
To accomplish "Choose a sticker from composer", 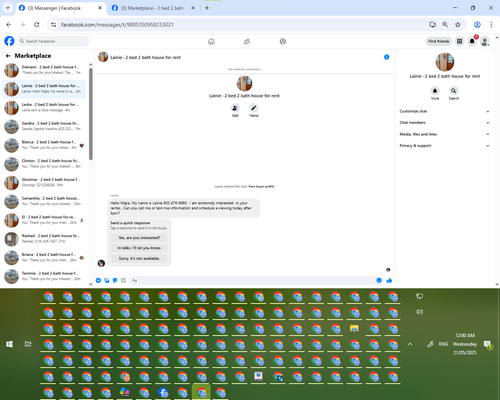I will tap(115, 280).
